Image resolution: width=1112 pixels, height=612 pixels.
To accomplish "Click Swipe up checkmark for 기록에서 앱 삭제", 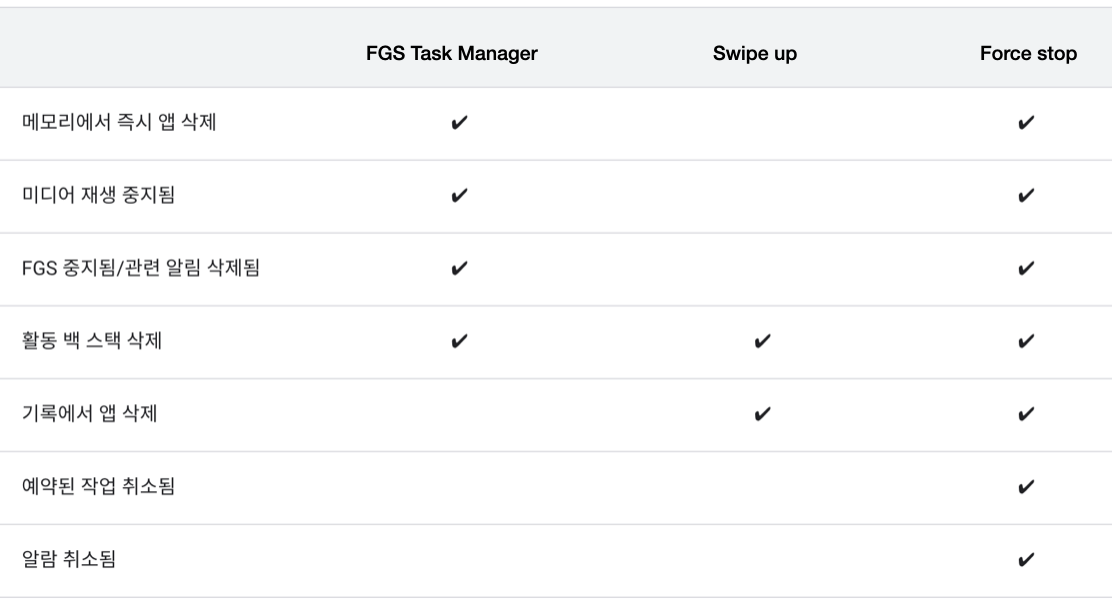I will pos(762,413).
